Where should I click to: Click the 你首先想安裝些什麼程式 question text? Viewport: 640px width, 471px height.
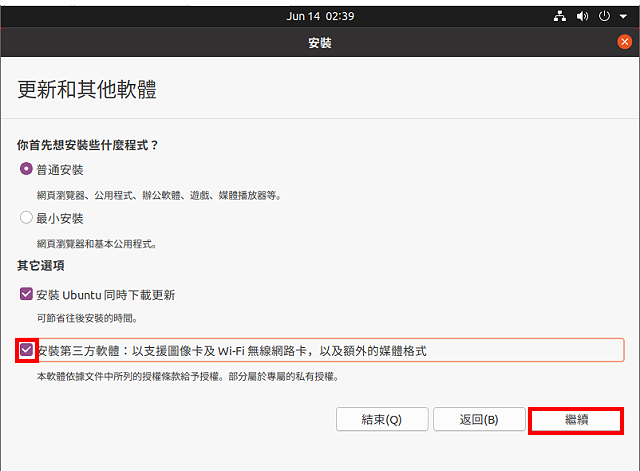click(88, 145)
